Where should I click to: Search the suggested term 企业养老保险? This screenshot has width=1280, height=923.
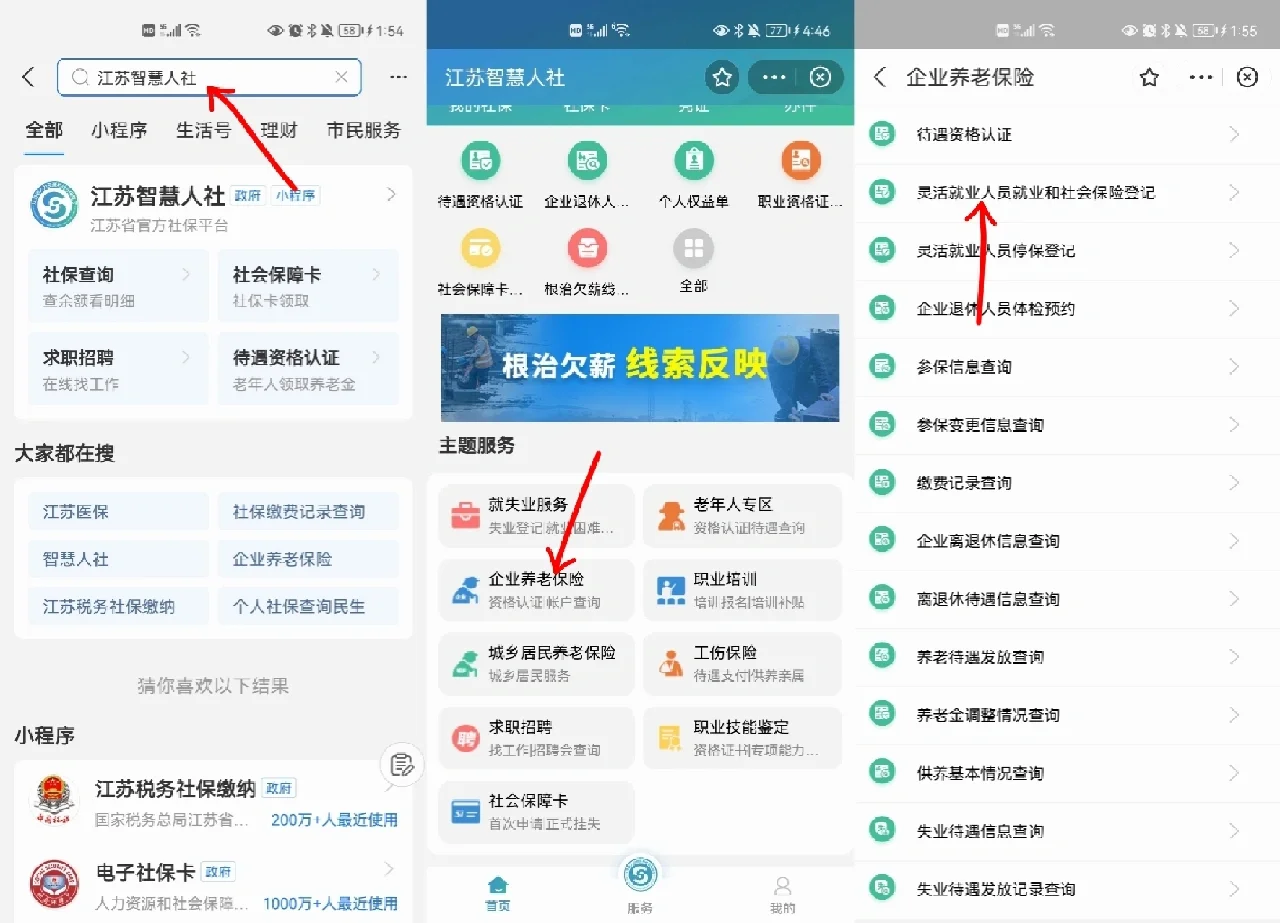point(308,559)
